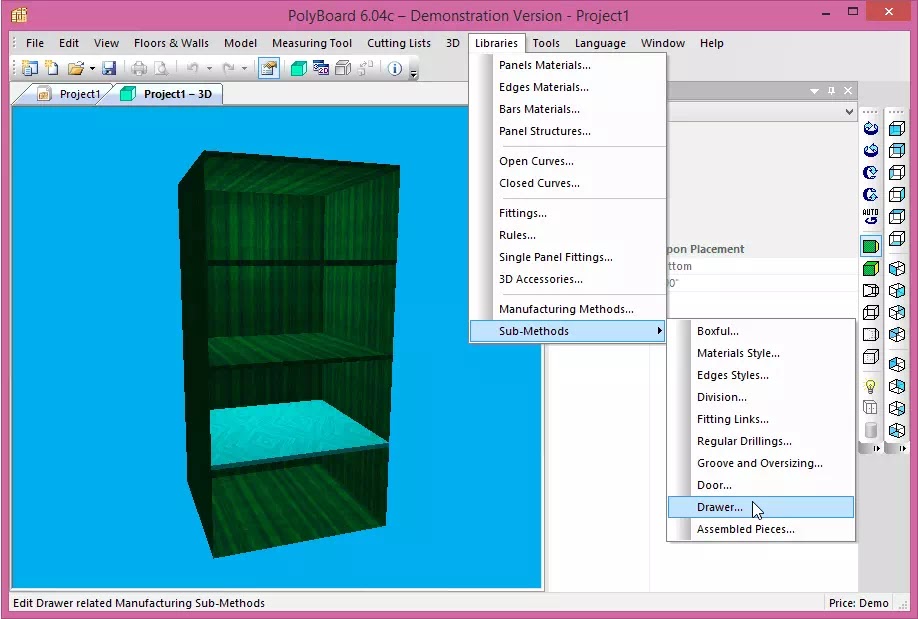Viewport: 918px width, 619px height.
Task: Toggle wireframe cube display mode
Action: (x=869, y=312)
